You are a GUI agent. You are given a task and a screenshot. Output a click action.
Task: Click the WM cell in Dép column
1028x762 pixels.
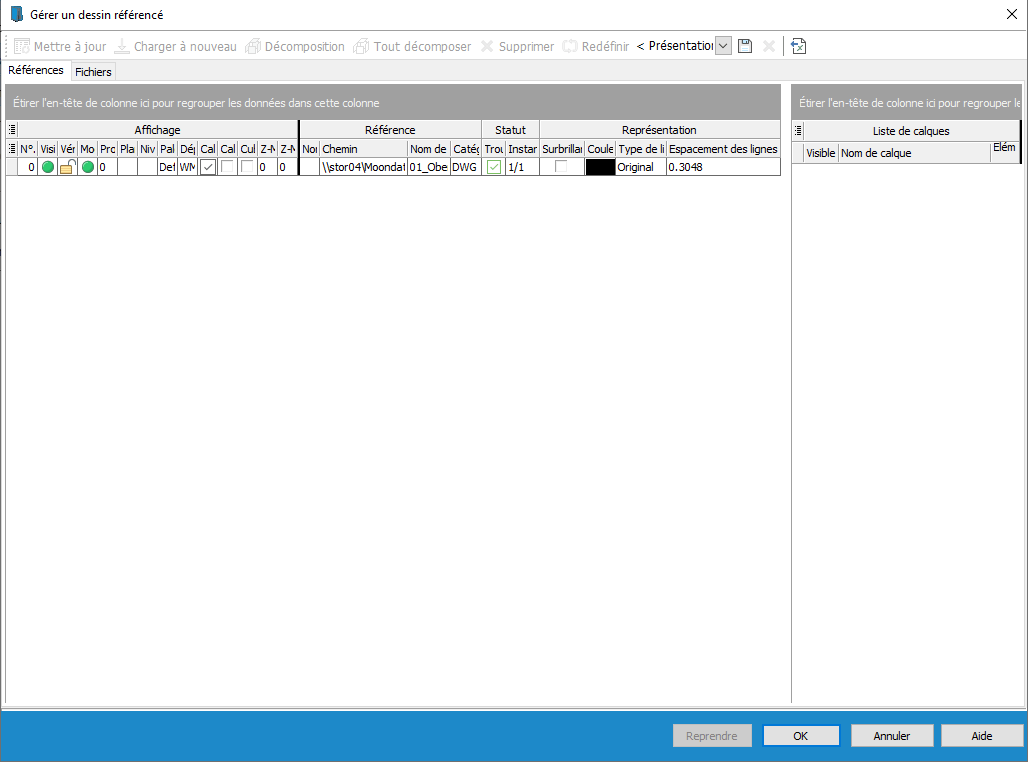click(188, 167)
